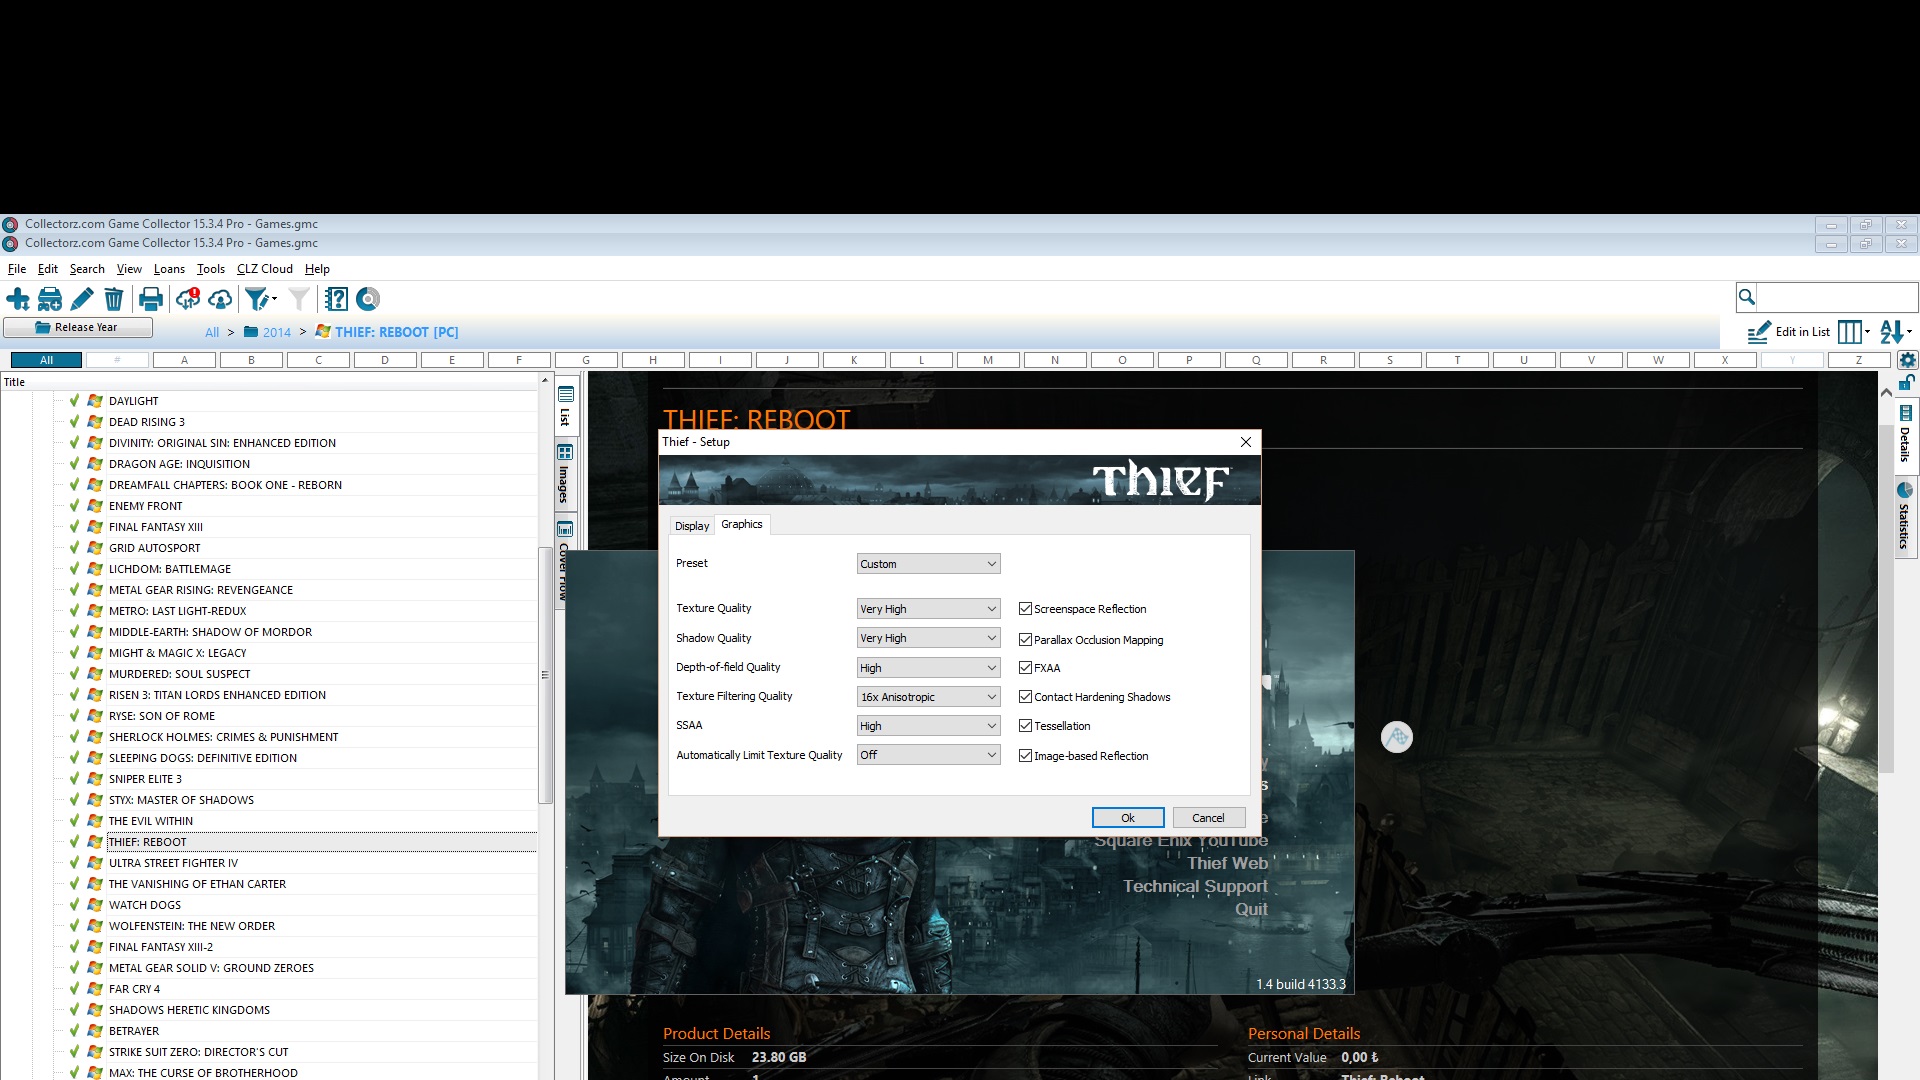
Task: Click the Add Game Manually icon
Action: (50, 299)
